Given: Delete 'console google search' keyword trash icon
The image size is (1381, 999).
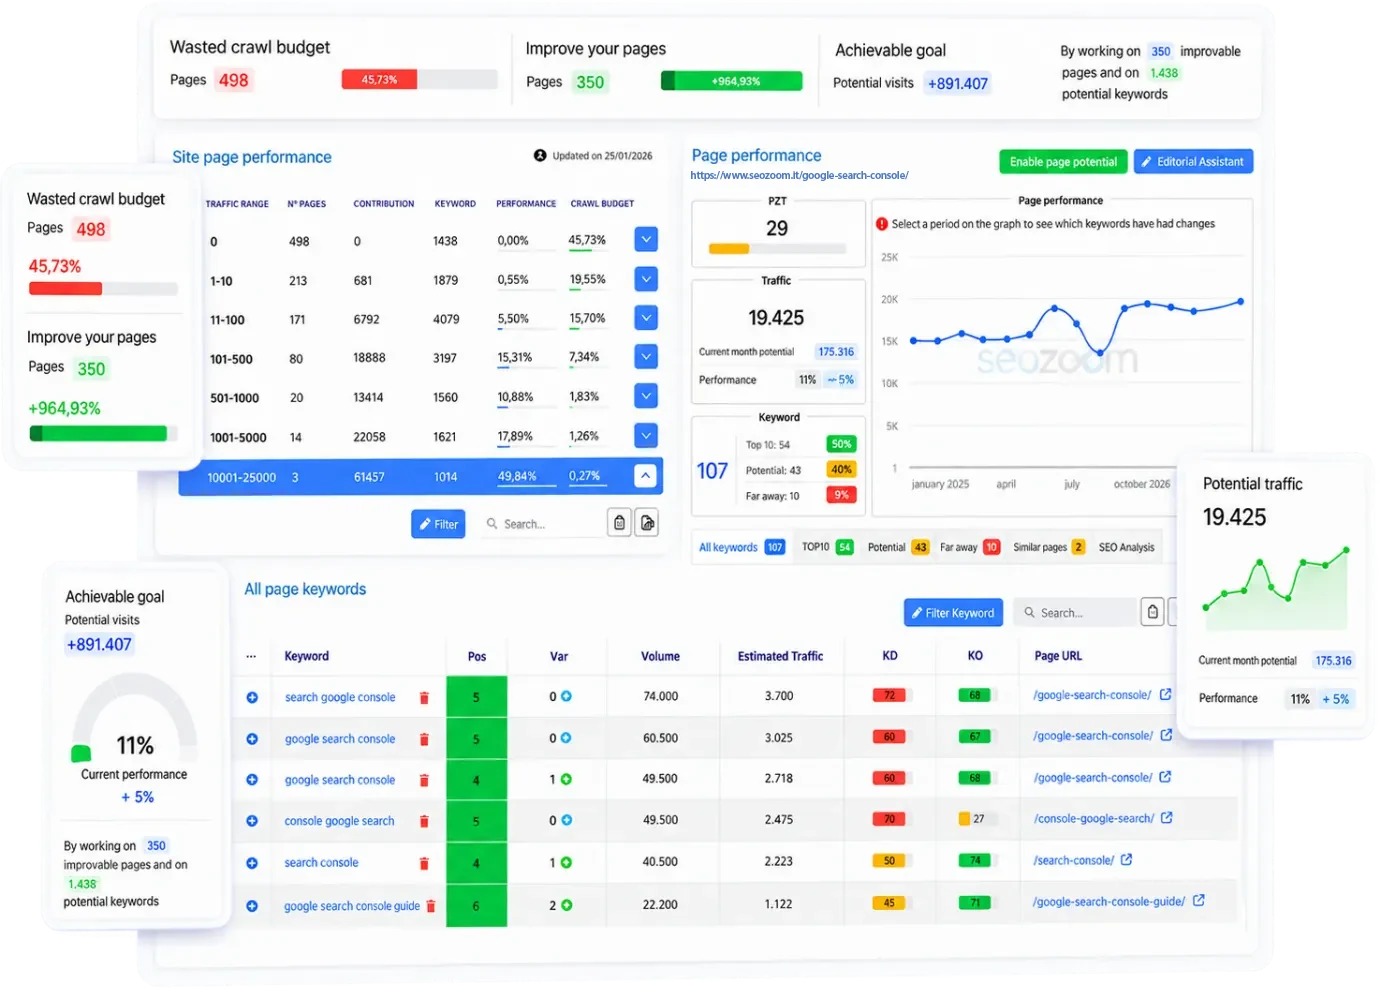Looking at the screenshot, I should 424,822.
